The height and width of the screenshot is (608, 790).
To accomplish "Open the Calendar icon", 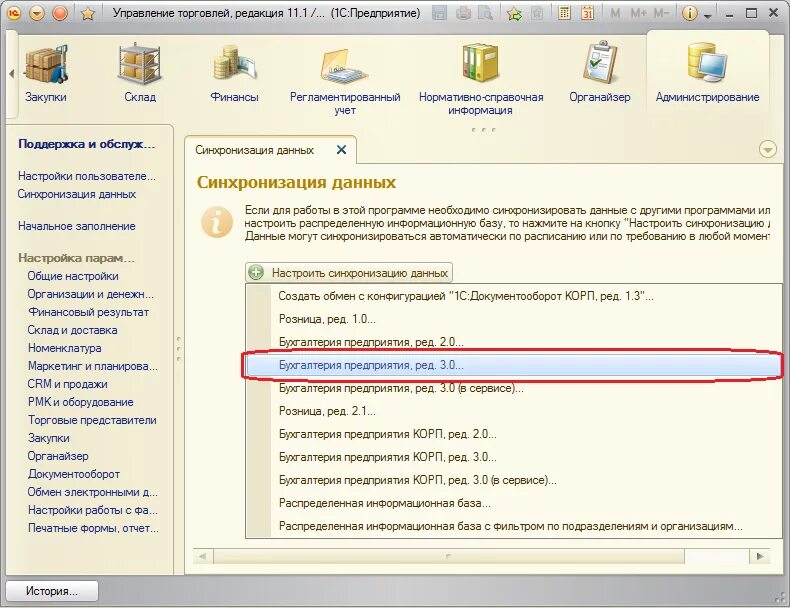I will click(x=587, y=13).
